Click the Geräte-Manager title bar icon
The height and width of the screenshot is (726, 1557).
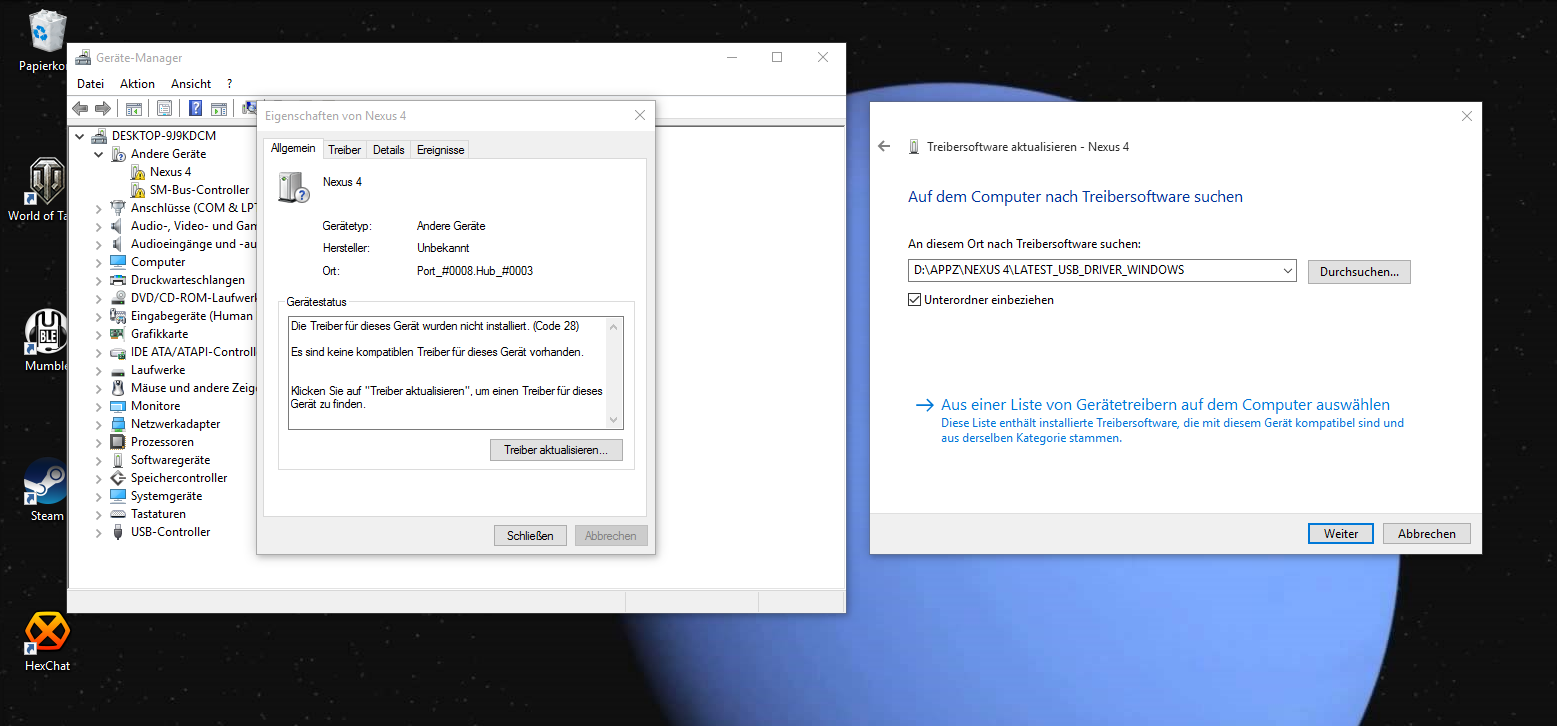tap(83, 58)
